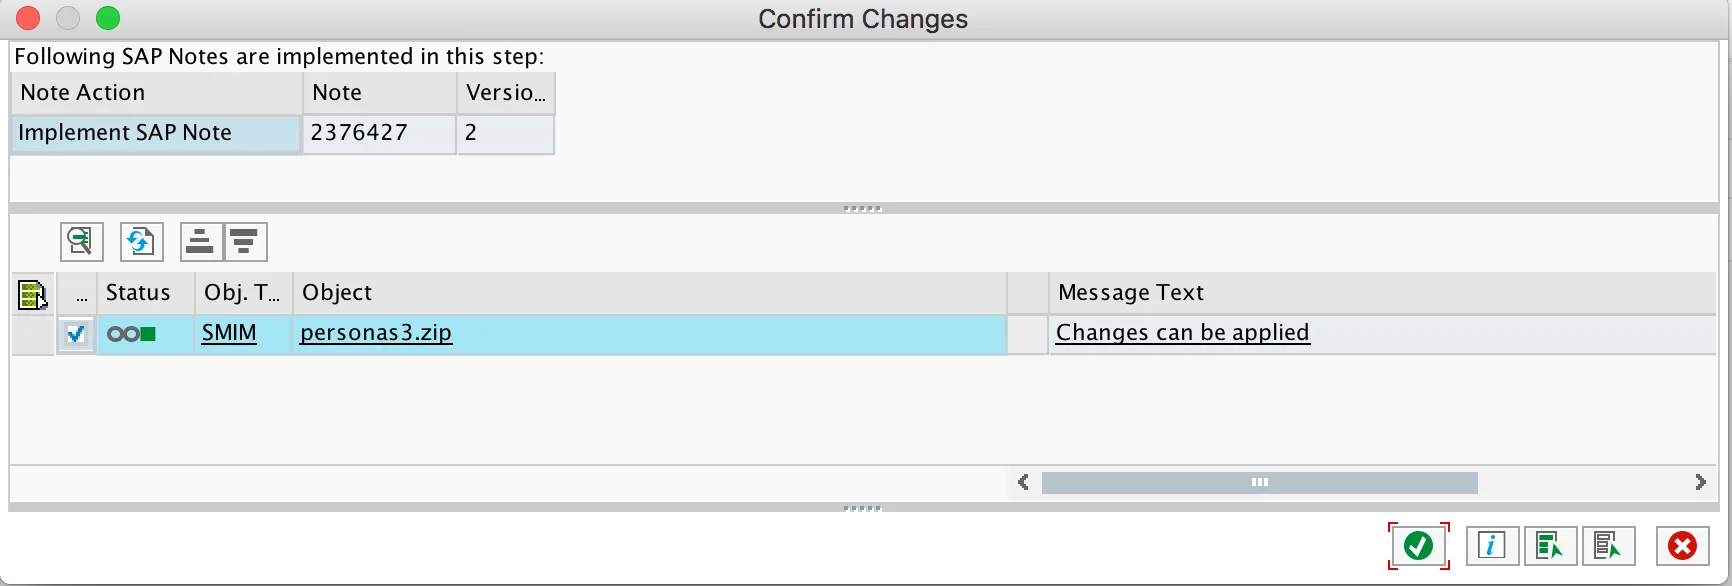Click the Refresh toolbar icon
The image size is (1732, 586).
coord(141,242)
